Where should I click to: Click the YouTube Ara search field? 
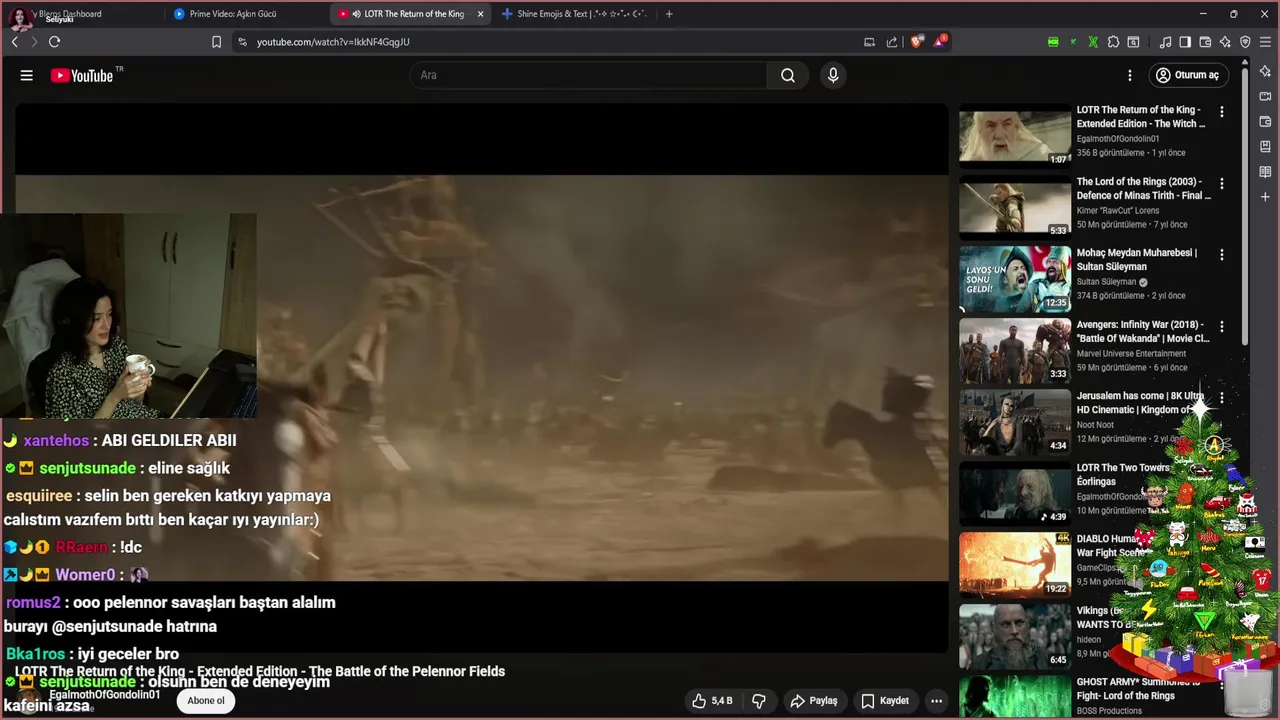coord(589,75)
